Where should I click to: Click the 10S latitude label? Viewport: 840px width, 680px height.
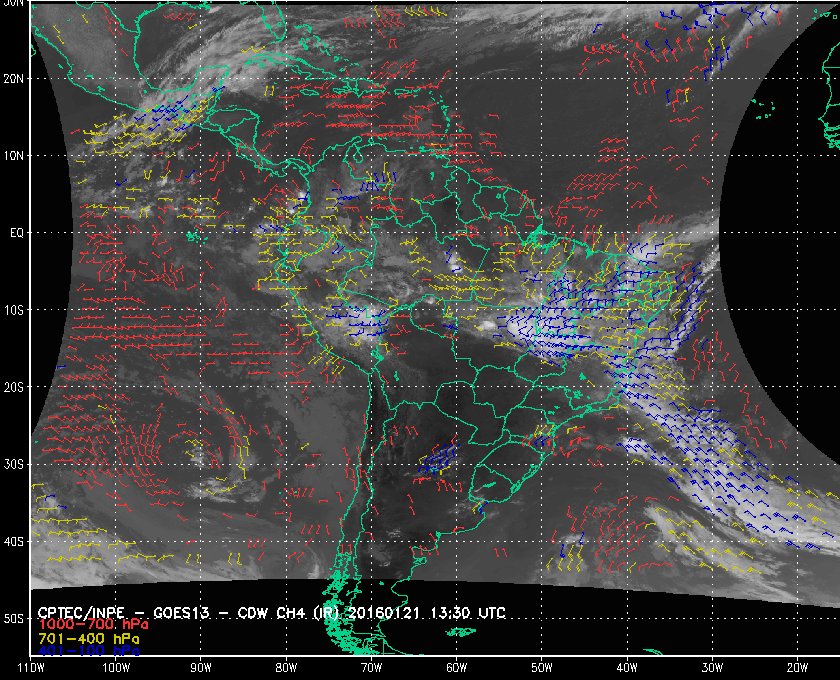pyautogui.click(x=13, y=311)
